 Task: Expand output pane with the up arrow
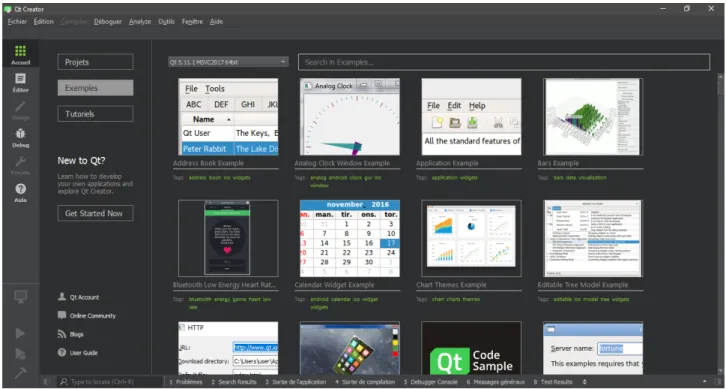click(705, 382)
